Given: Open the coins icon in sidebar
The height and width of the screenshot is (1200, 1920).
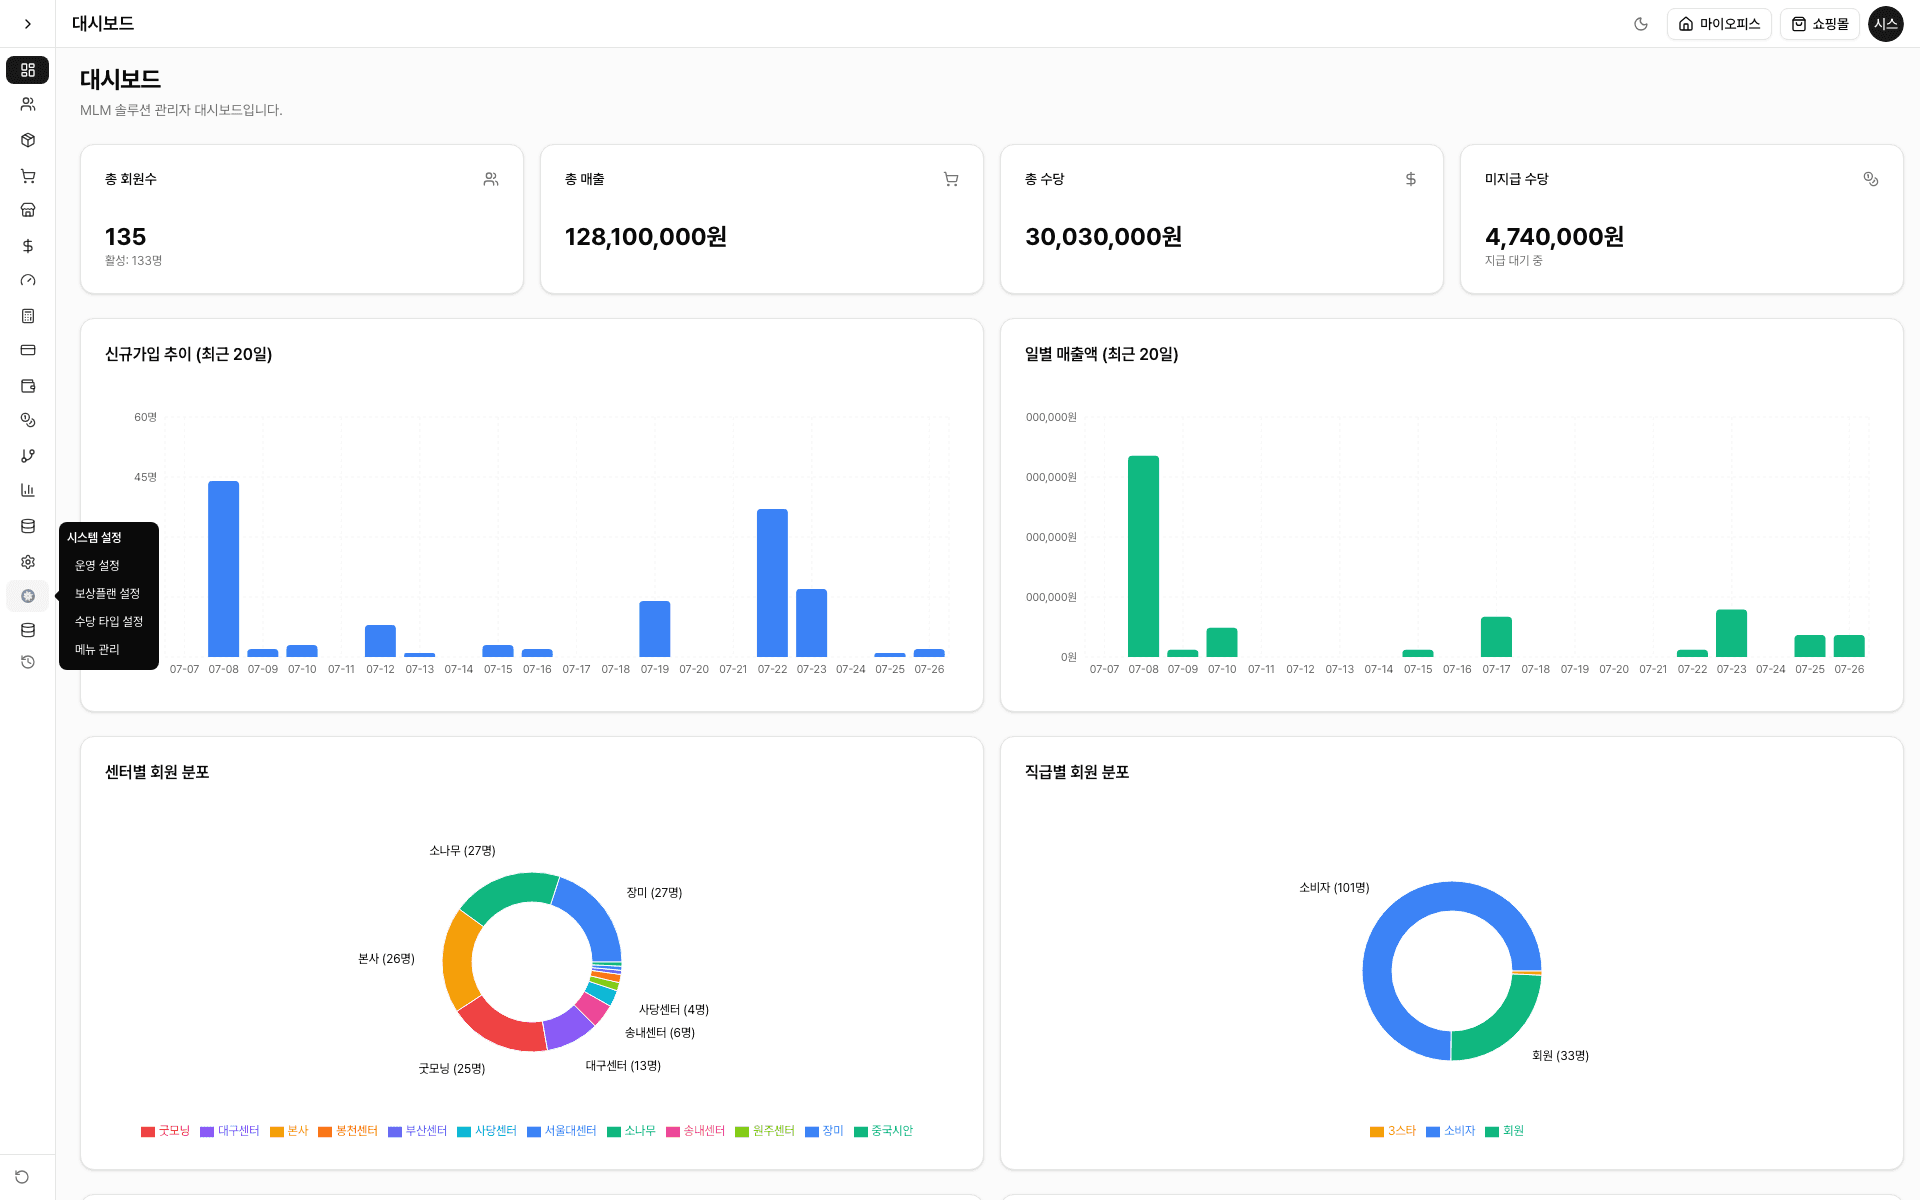Looking at the screenshot, I should click(x=28, y=421).
